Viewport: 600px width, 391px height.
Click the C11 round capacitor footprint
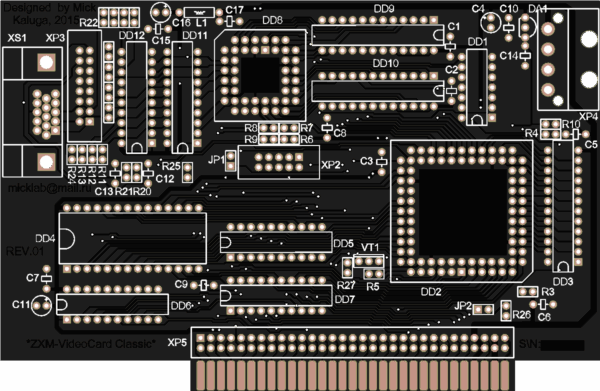[x=41, y=305]
